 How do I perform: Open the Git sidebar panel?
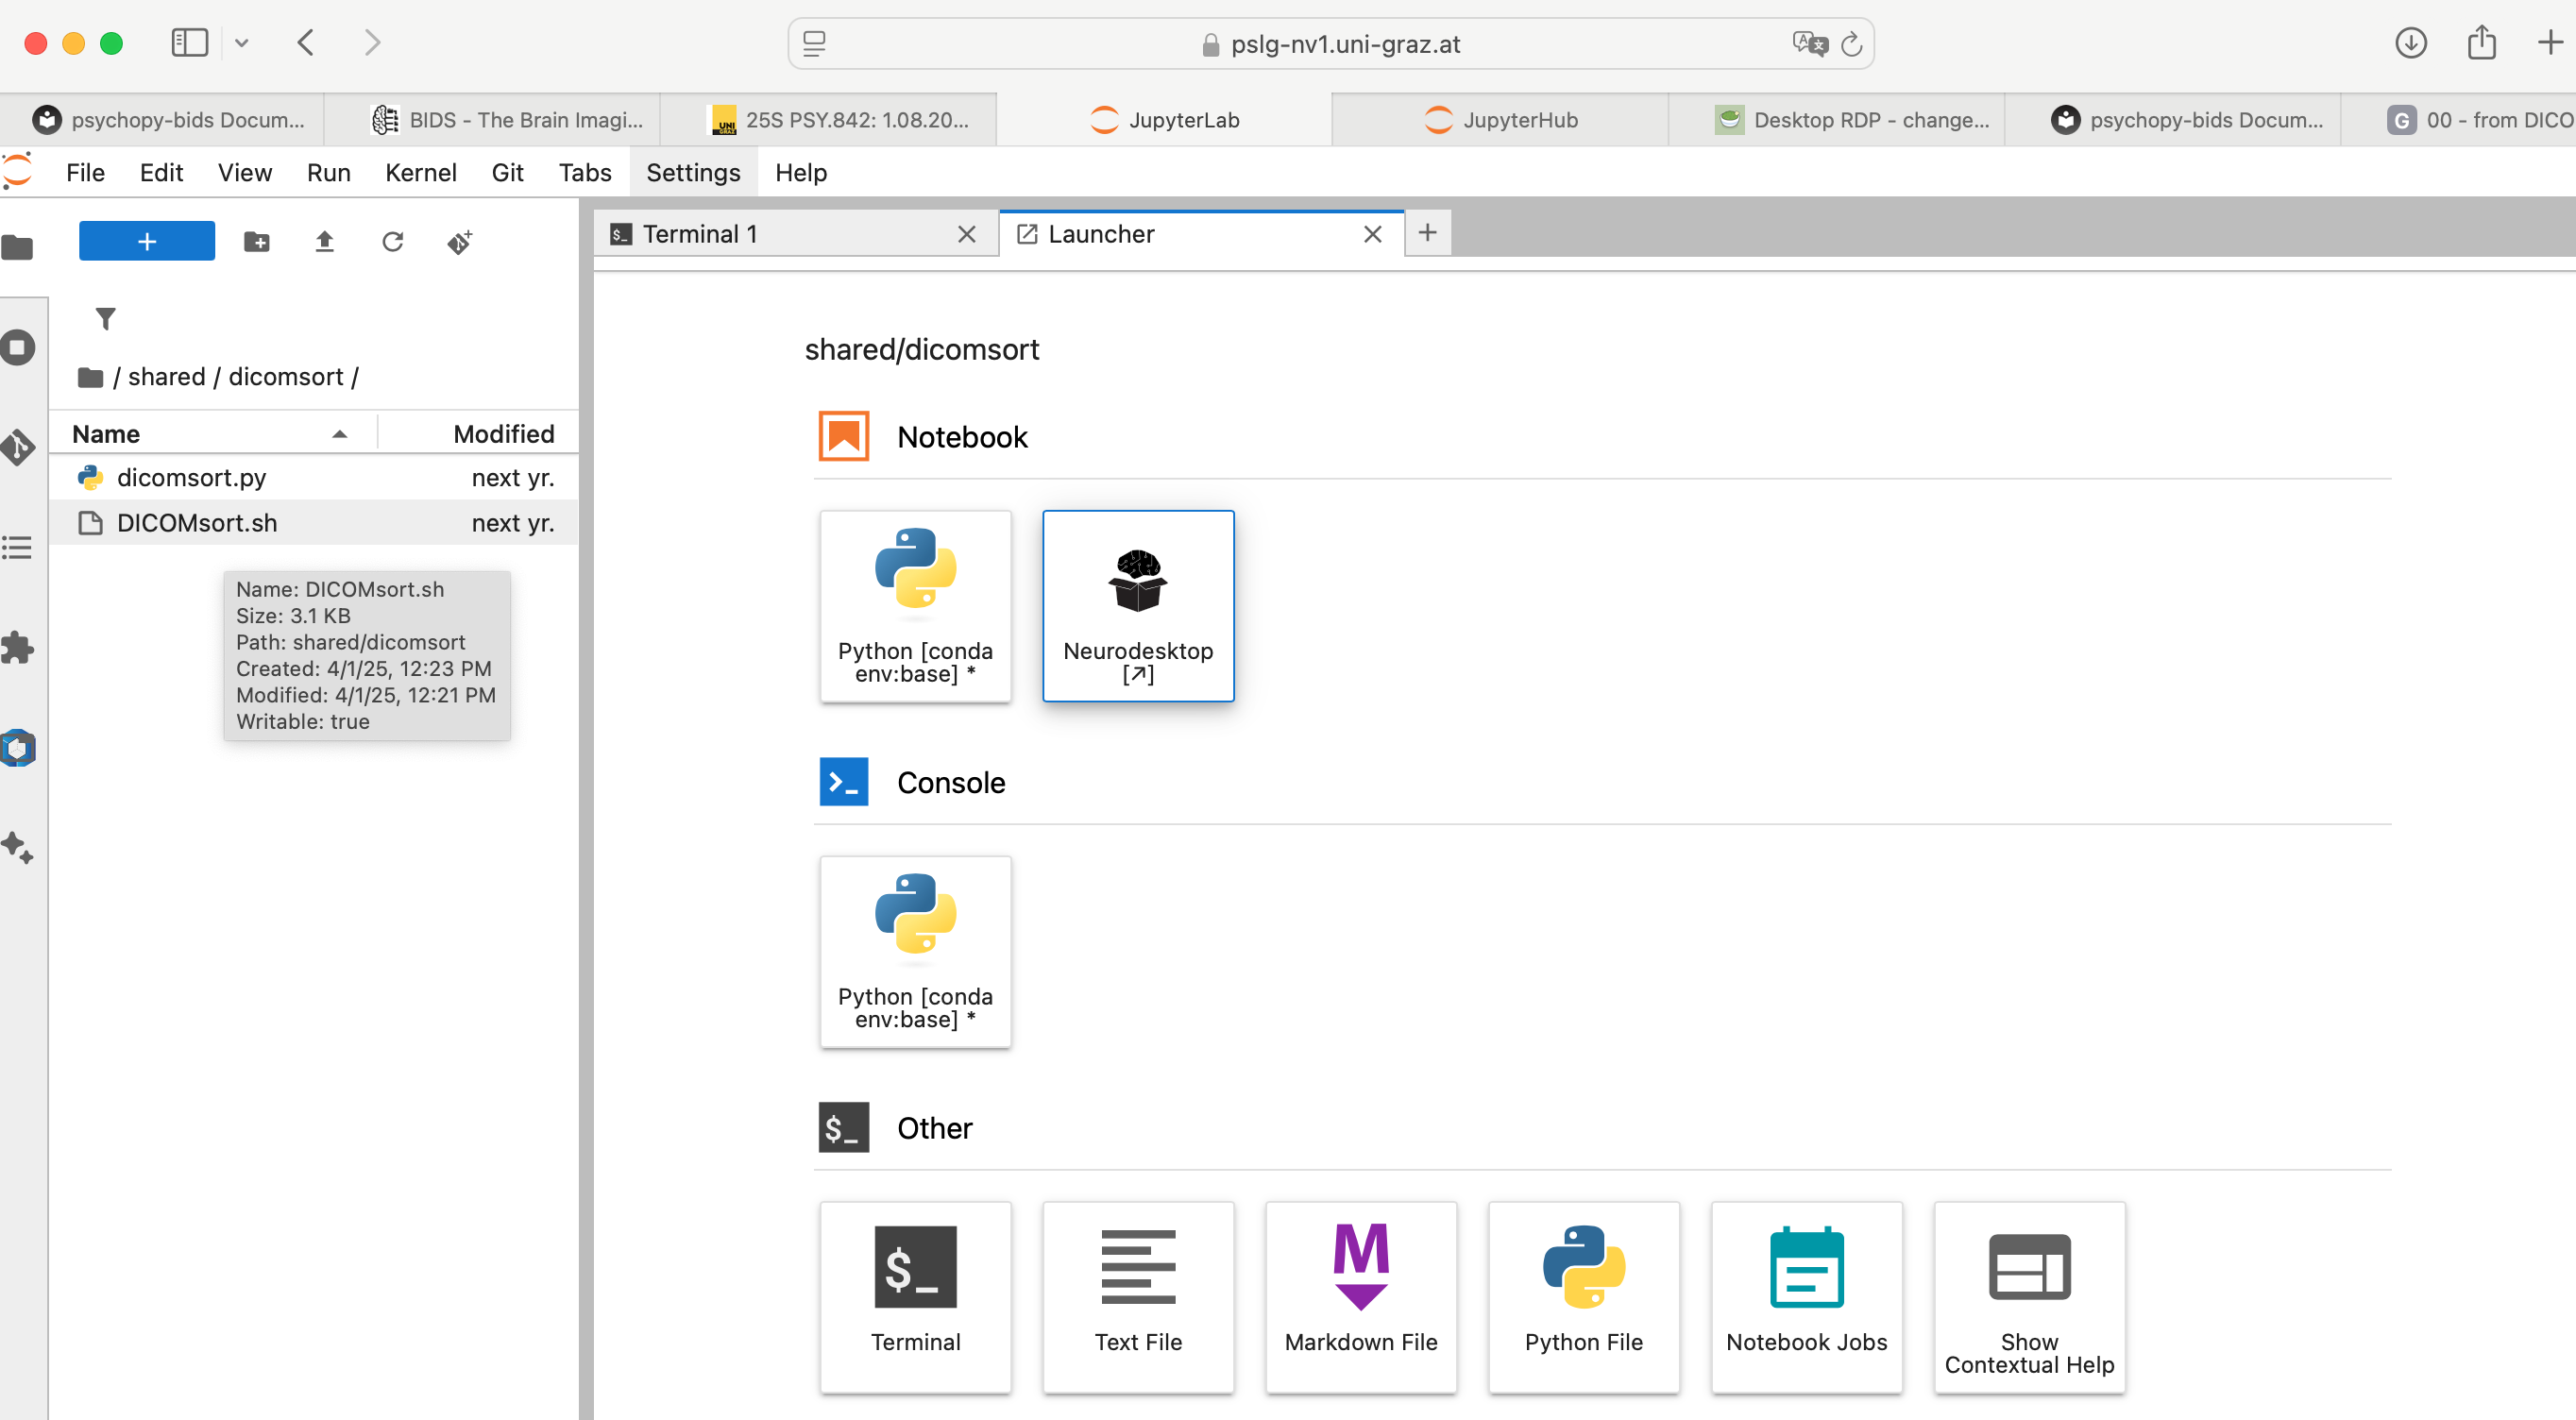coord(17,447)
